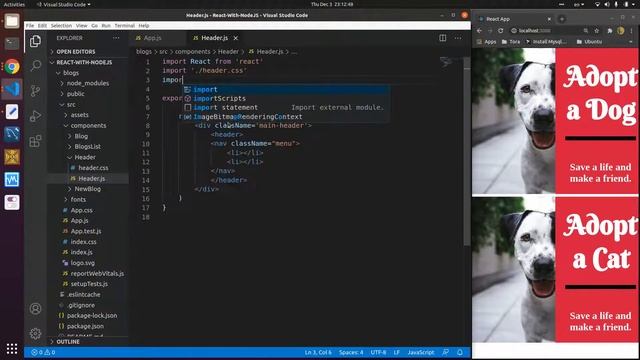Open Accounts menu in activity bar
The height and width of the screenshot is (360, 640).
coord(36,309)
